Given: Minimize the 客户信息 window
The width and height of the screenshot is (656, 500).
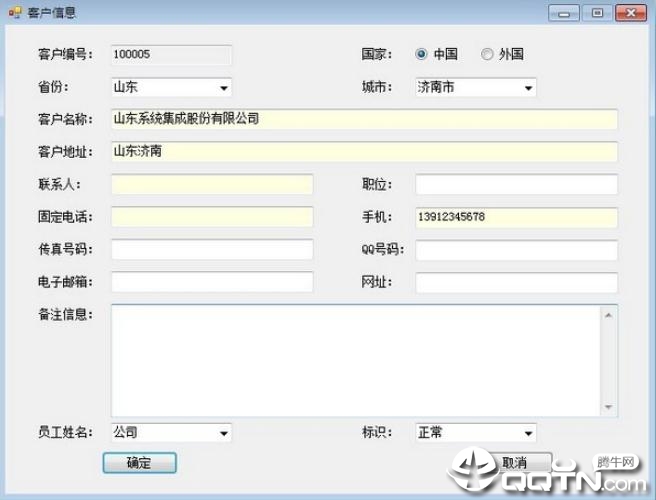Looking at the screenshot, I should (564, 13).
